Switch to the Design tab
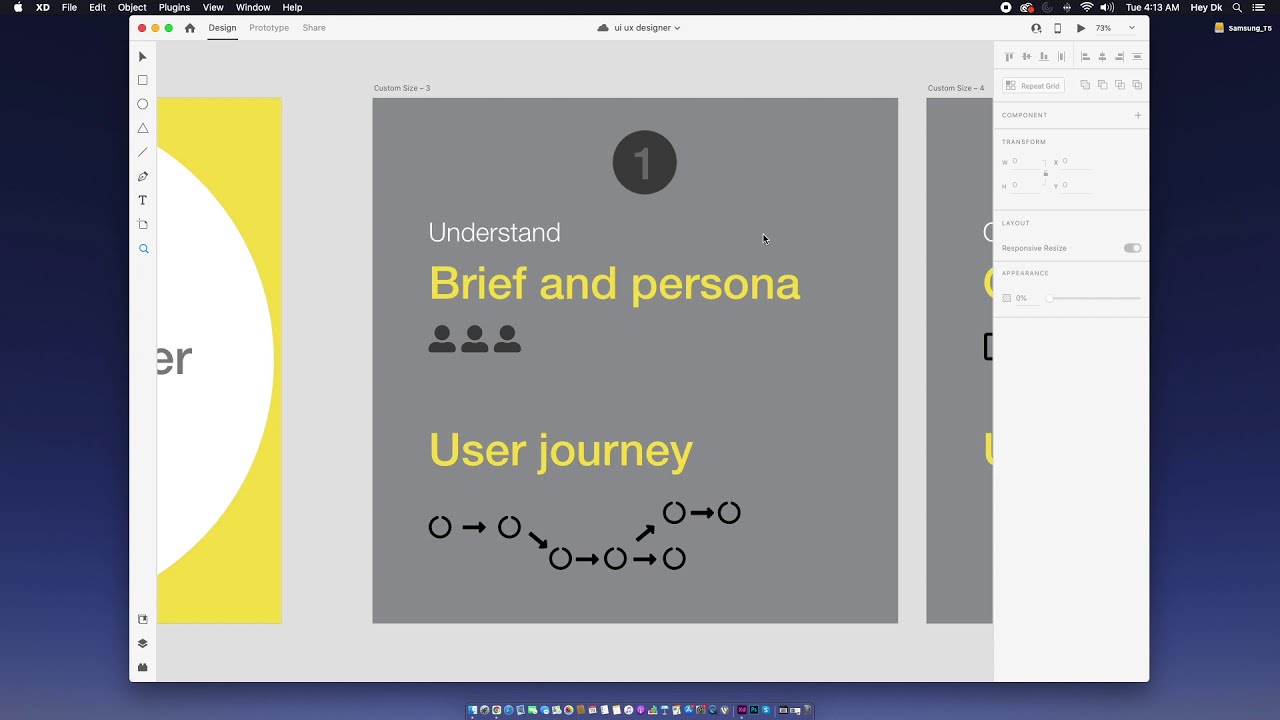The width and height of the screenshot is (1280, 720). pyautogui.click(x=222, y=28)
